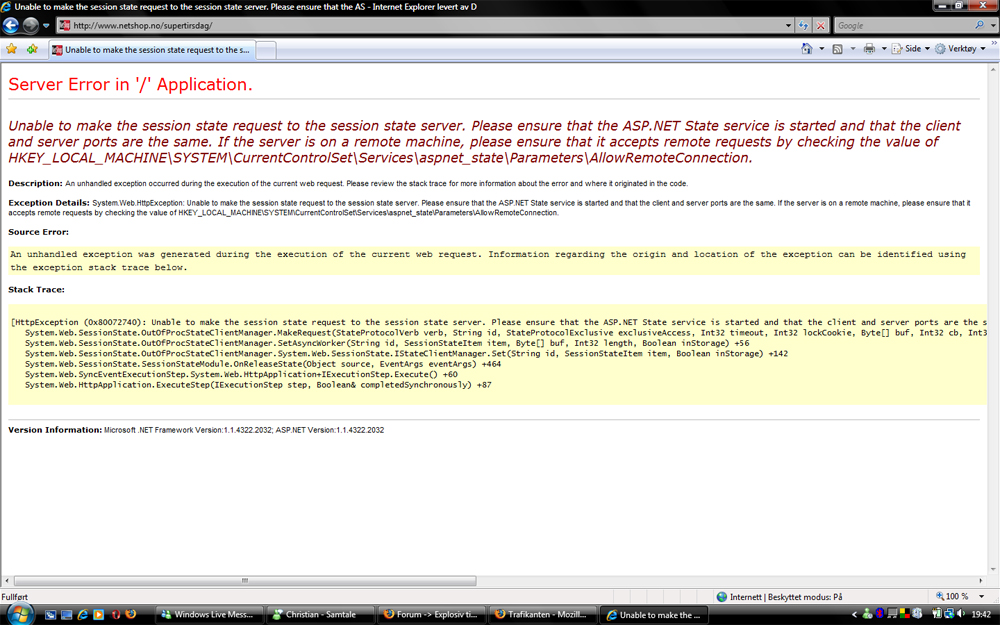This screenshot has width=1000, height=625.
Task: Click 'Internett | Beskyttet modus: På' status zone
Action: (x=779, y=597)
